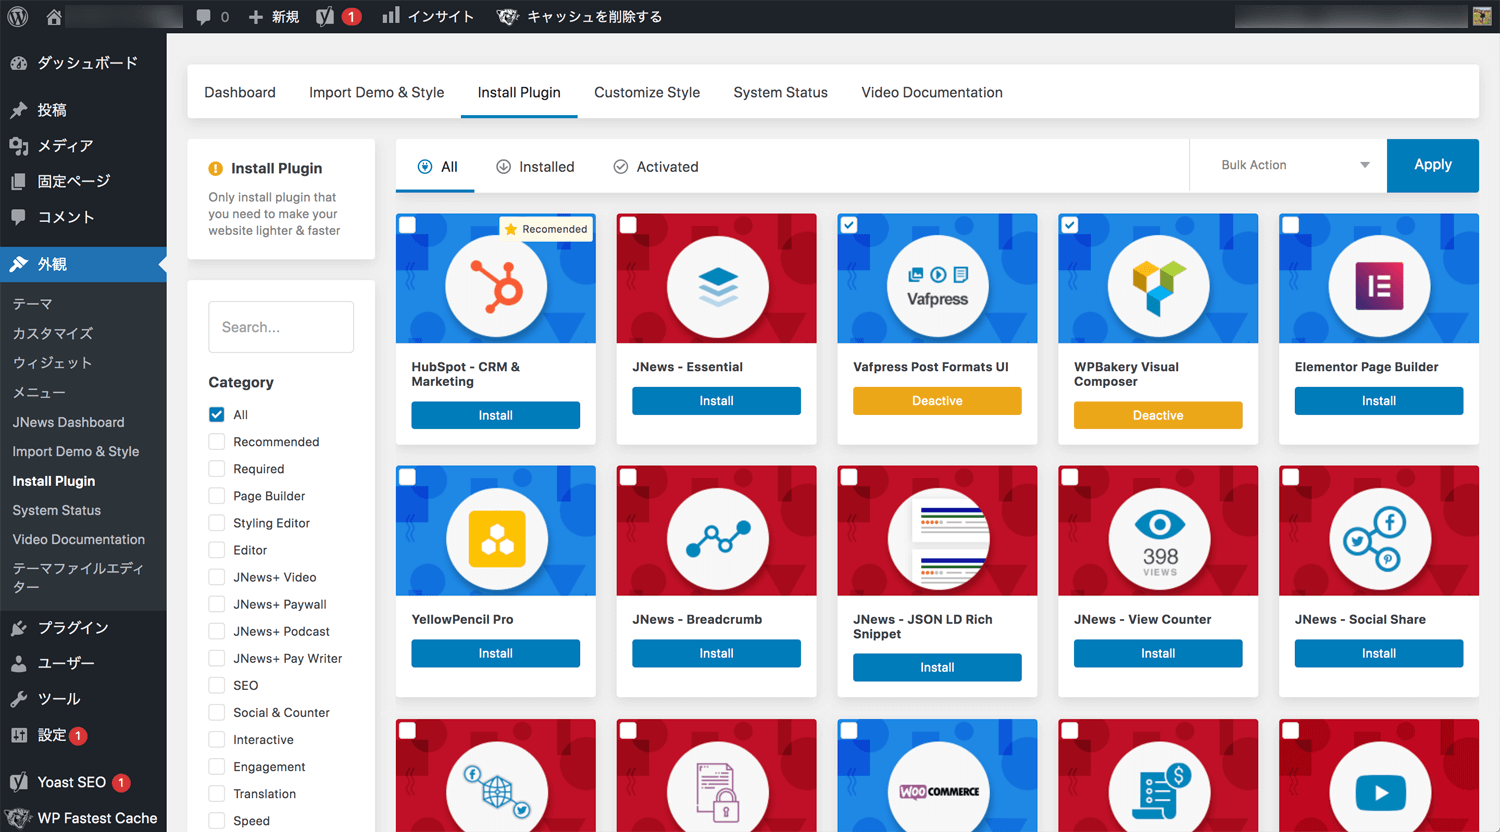Click the ユーザー person icon
This screenshot has width=1500, height=832.
19,663
